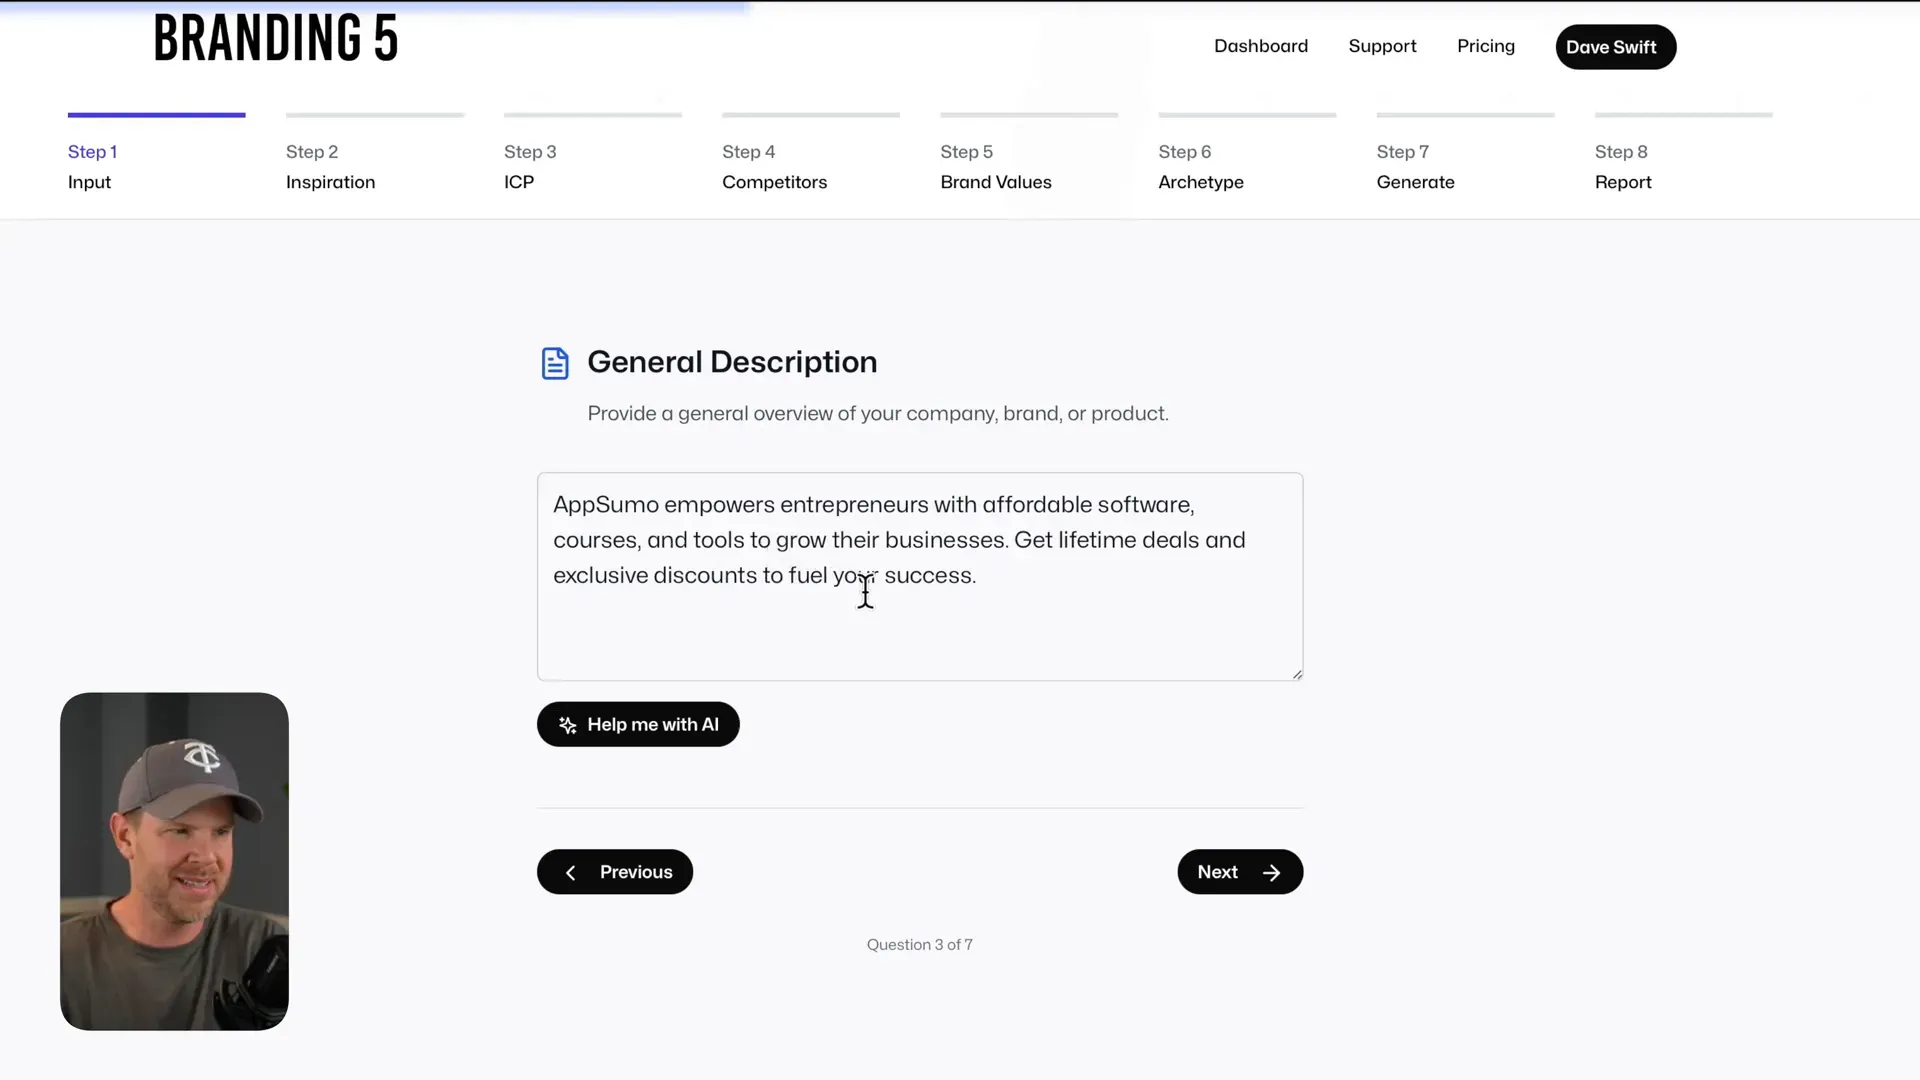Open the Support page

pos(1382,46)
